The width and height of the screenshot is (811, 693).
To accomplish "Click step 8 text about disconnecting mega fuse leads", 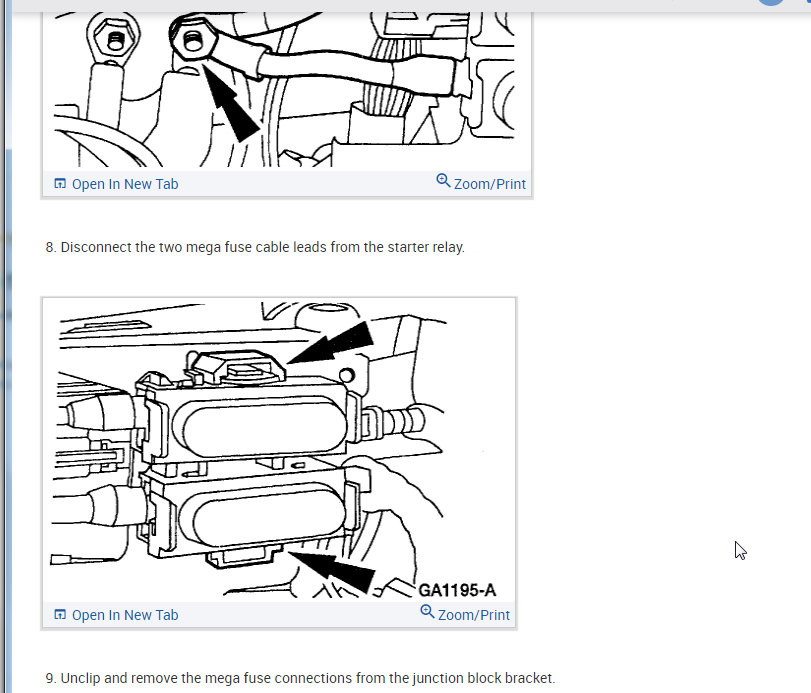I will point(255,247).
